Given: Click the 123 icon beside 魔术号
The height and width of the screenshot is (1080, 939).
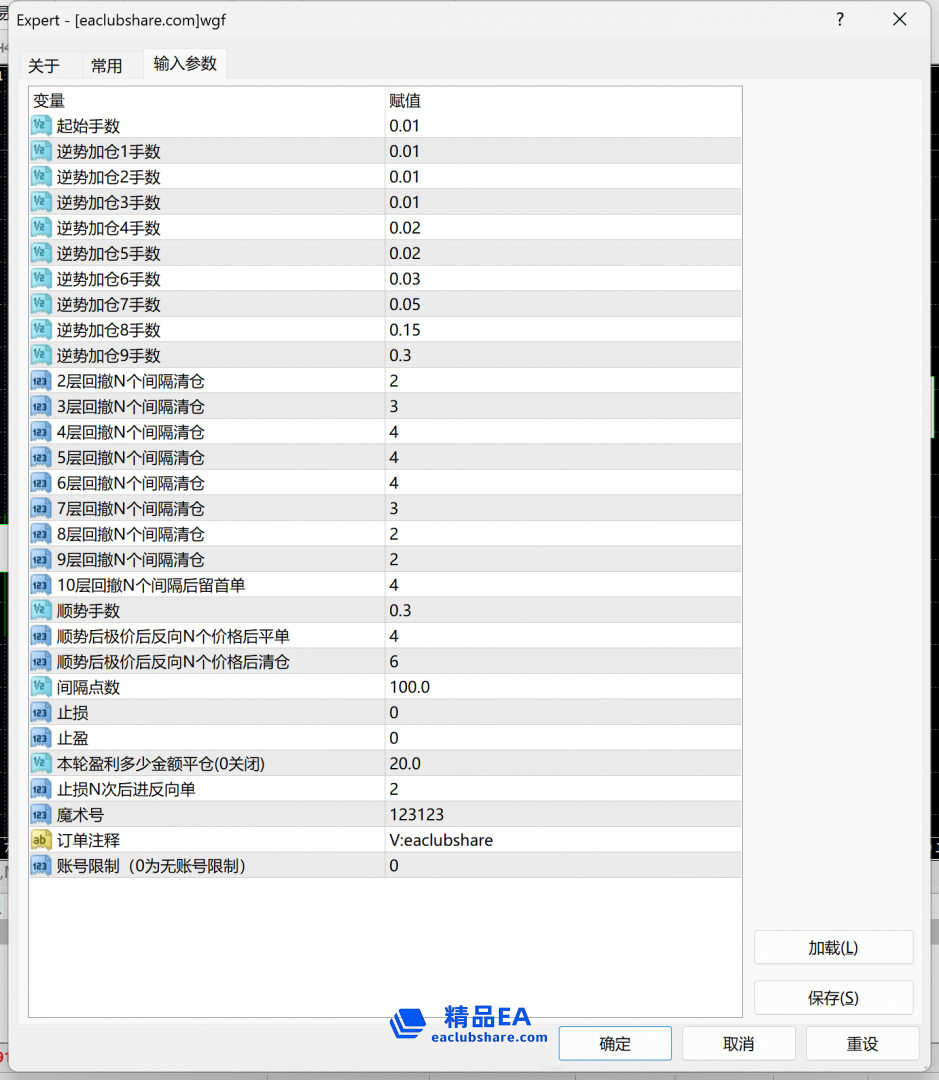Looking at the screenshot, I should click(x=40, y=814).
